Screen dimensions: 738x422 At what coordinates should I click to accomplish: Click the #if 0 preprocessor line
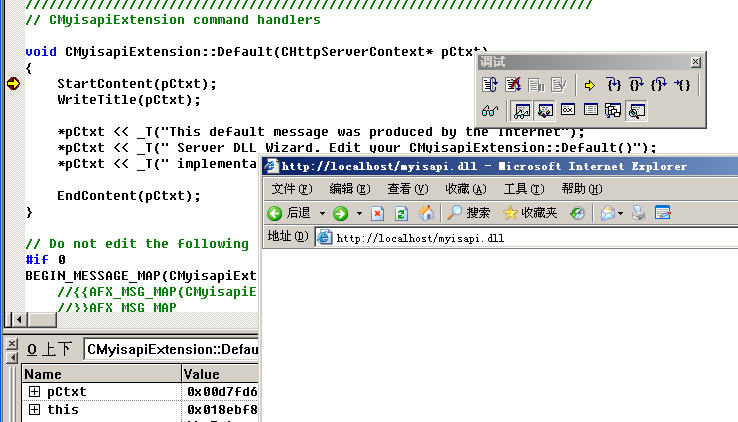click(46, 260)
